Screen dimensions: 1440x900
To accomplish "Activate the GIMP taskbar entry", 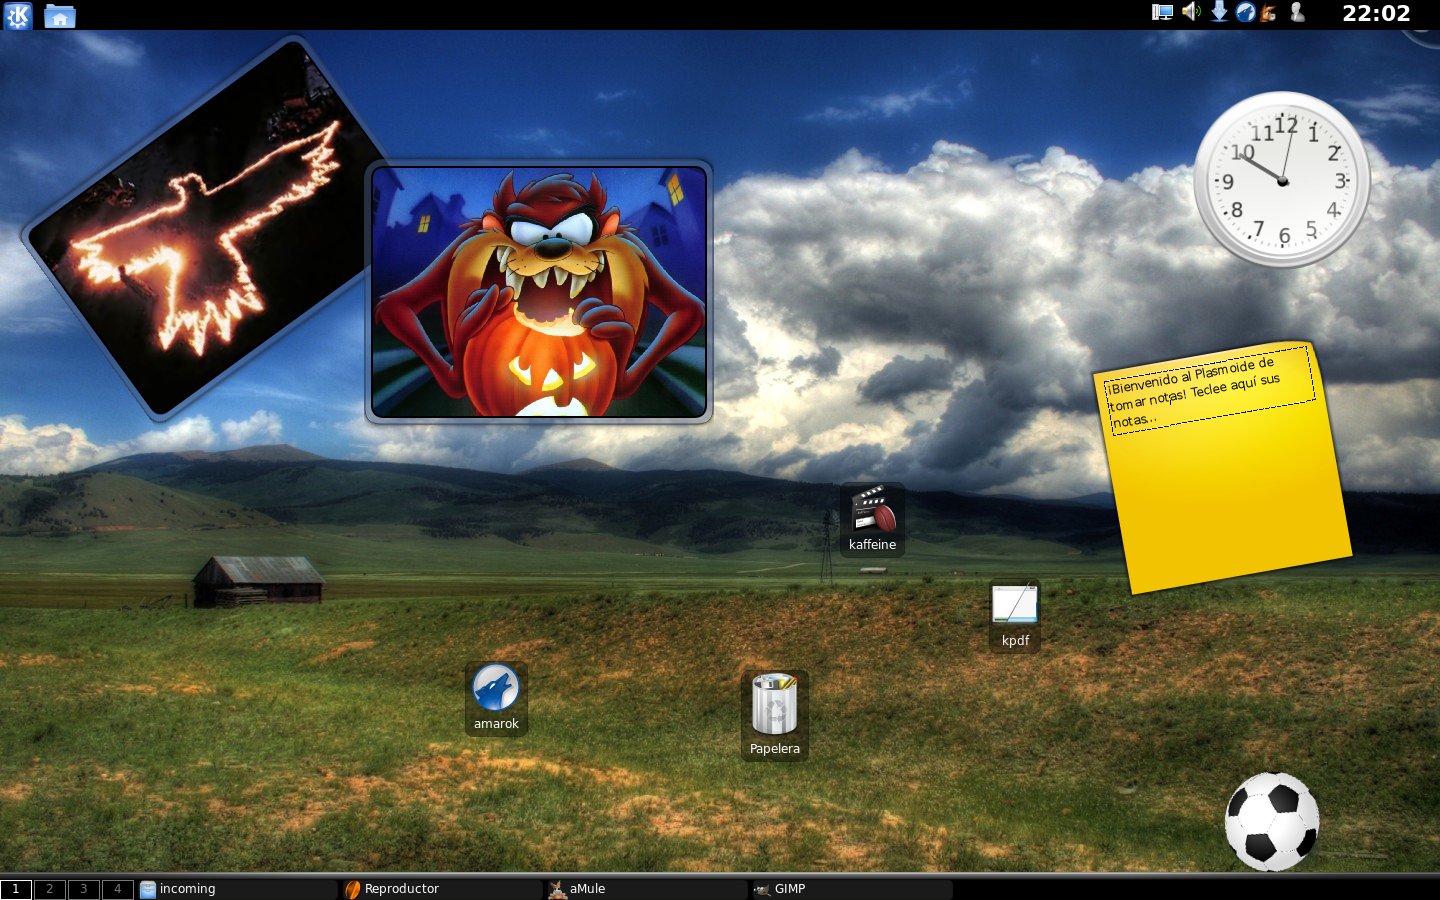I will point(851,889).
